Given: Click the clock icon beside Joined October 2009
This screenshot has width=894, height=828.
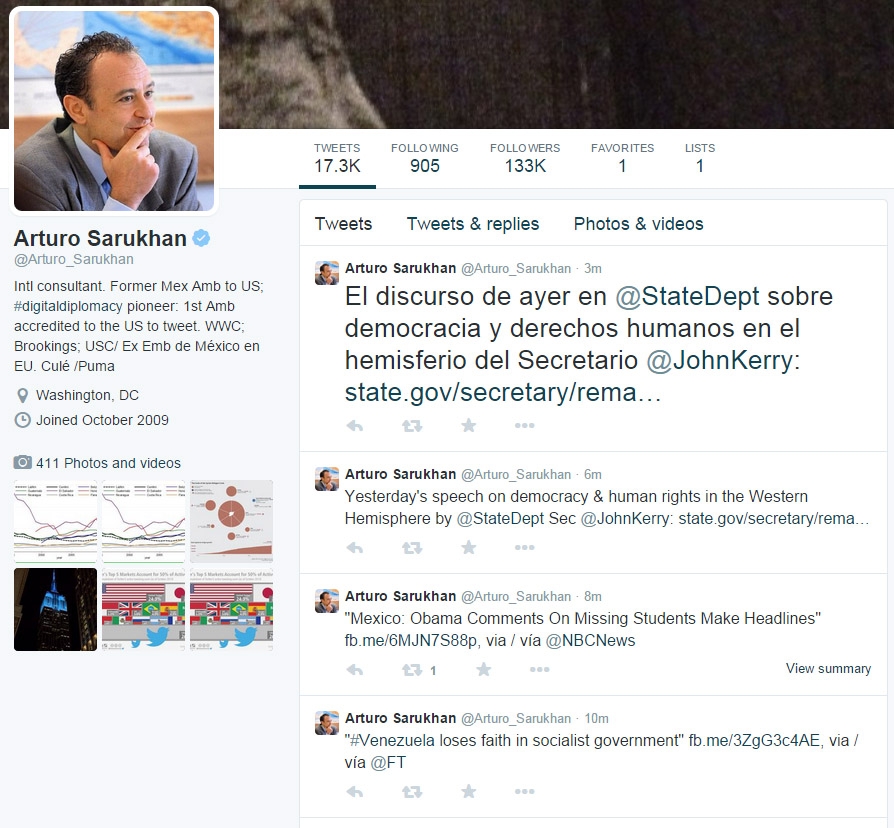Looking at the screenshot, I should 22,420.
